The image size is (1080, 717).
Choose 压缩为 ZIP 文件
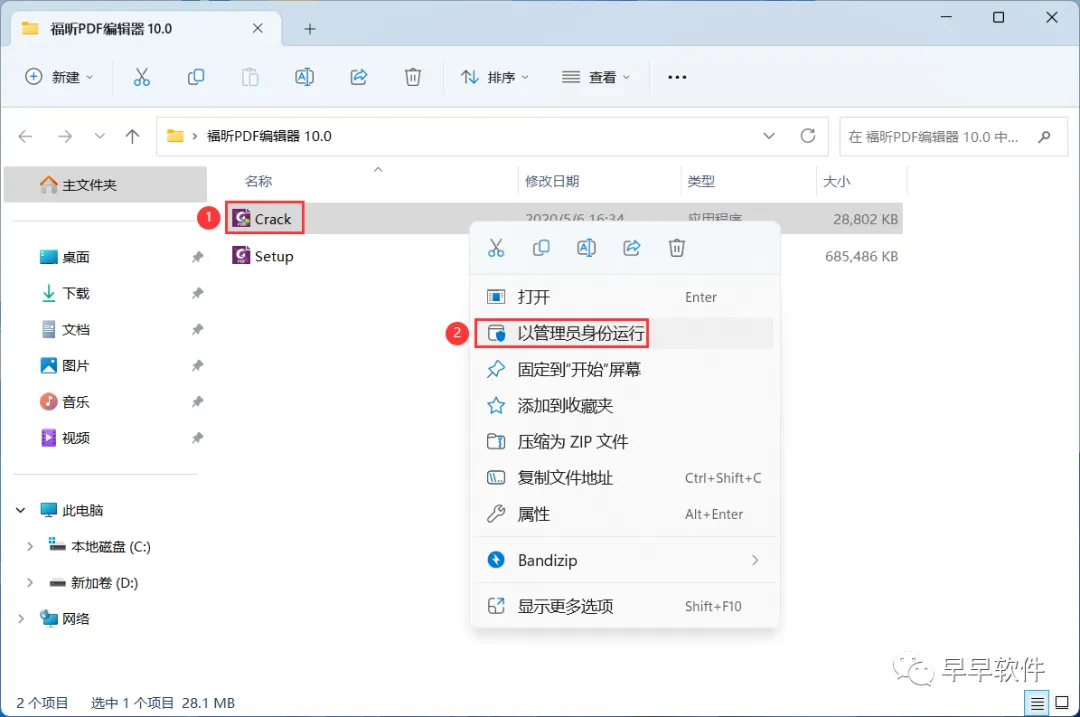click(624, 441)
